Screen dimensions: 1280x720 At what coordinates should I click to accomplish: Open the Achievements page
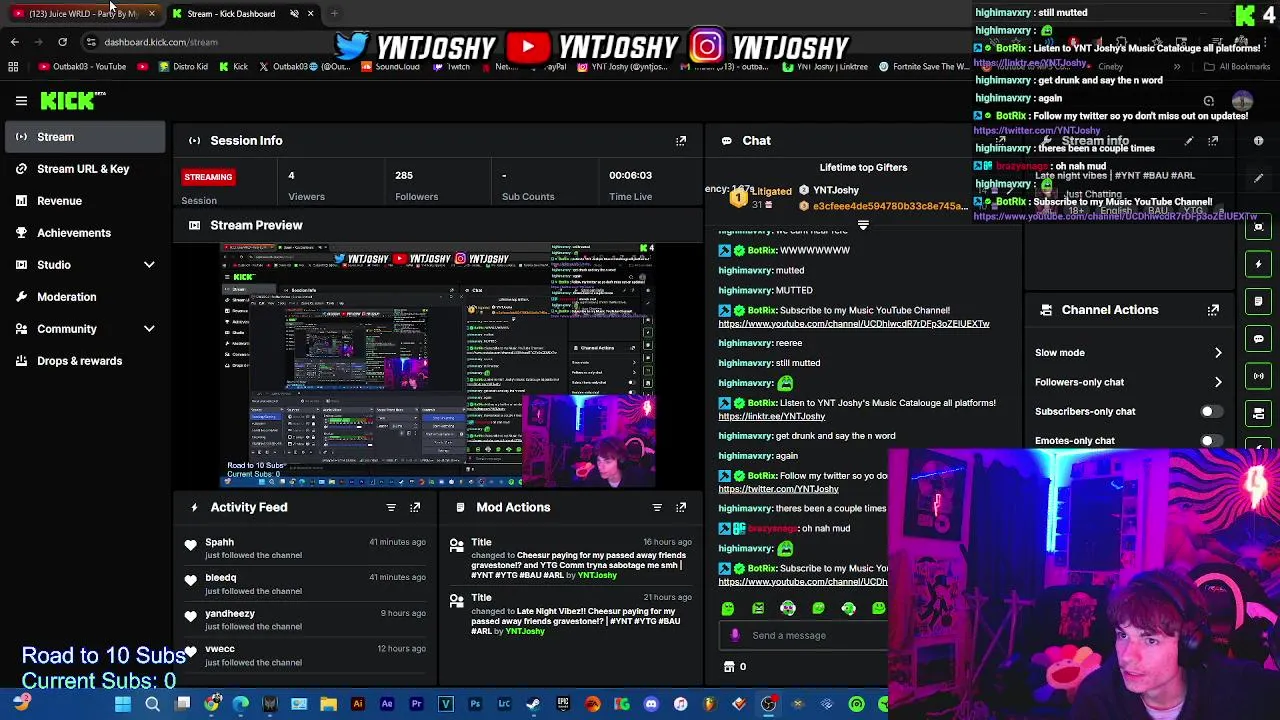[x=73, y=233]
